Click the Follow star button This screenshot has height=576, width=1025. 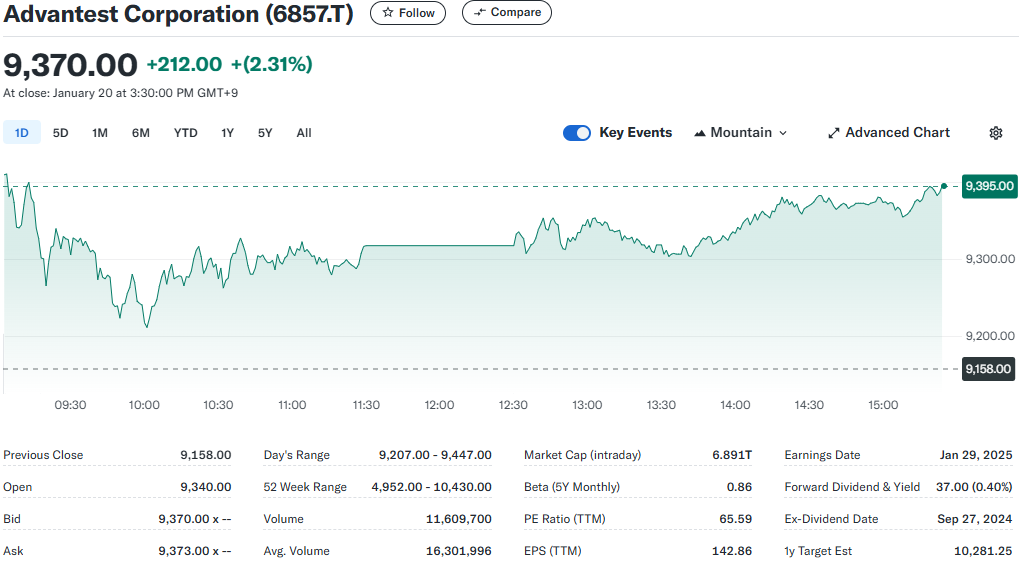(408, 13)
